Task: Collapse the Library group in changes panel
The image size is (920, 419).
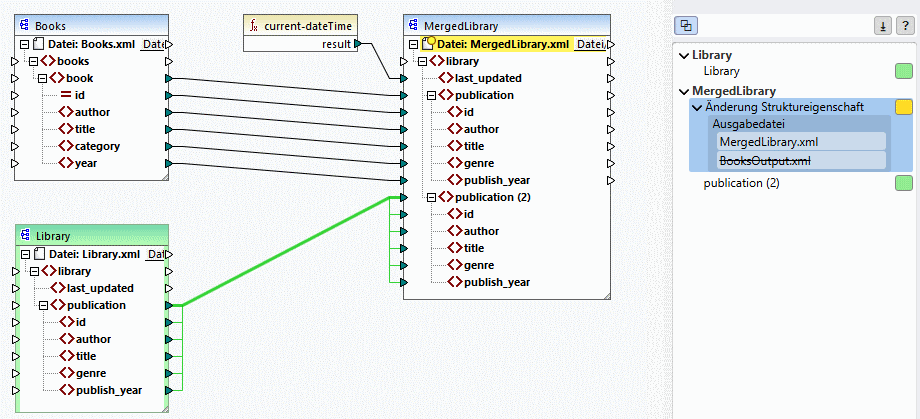Action: [x=684, y=56]
